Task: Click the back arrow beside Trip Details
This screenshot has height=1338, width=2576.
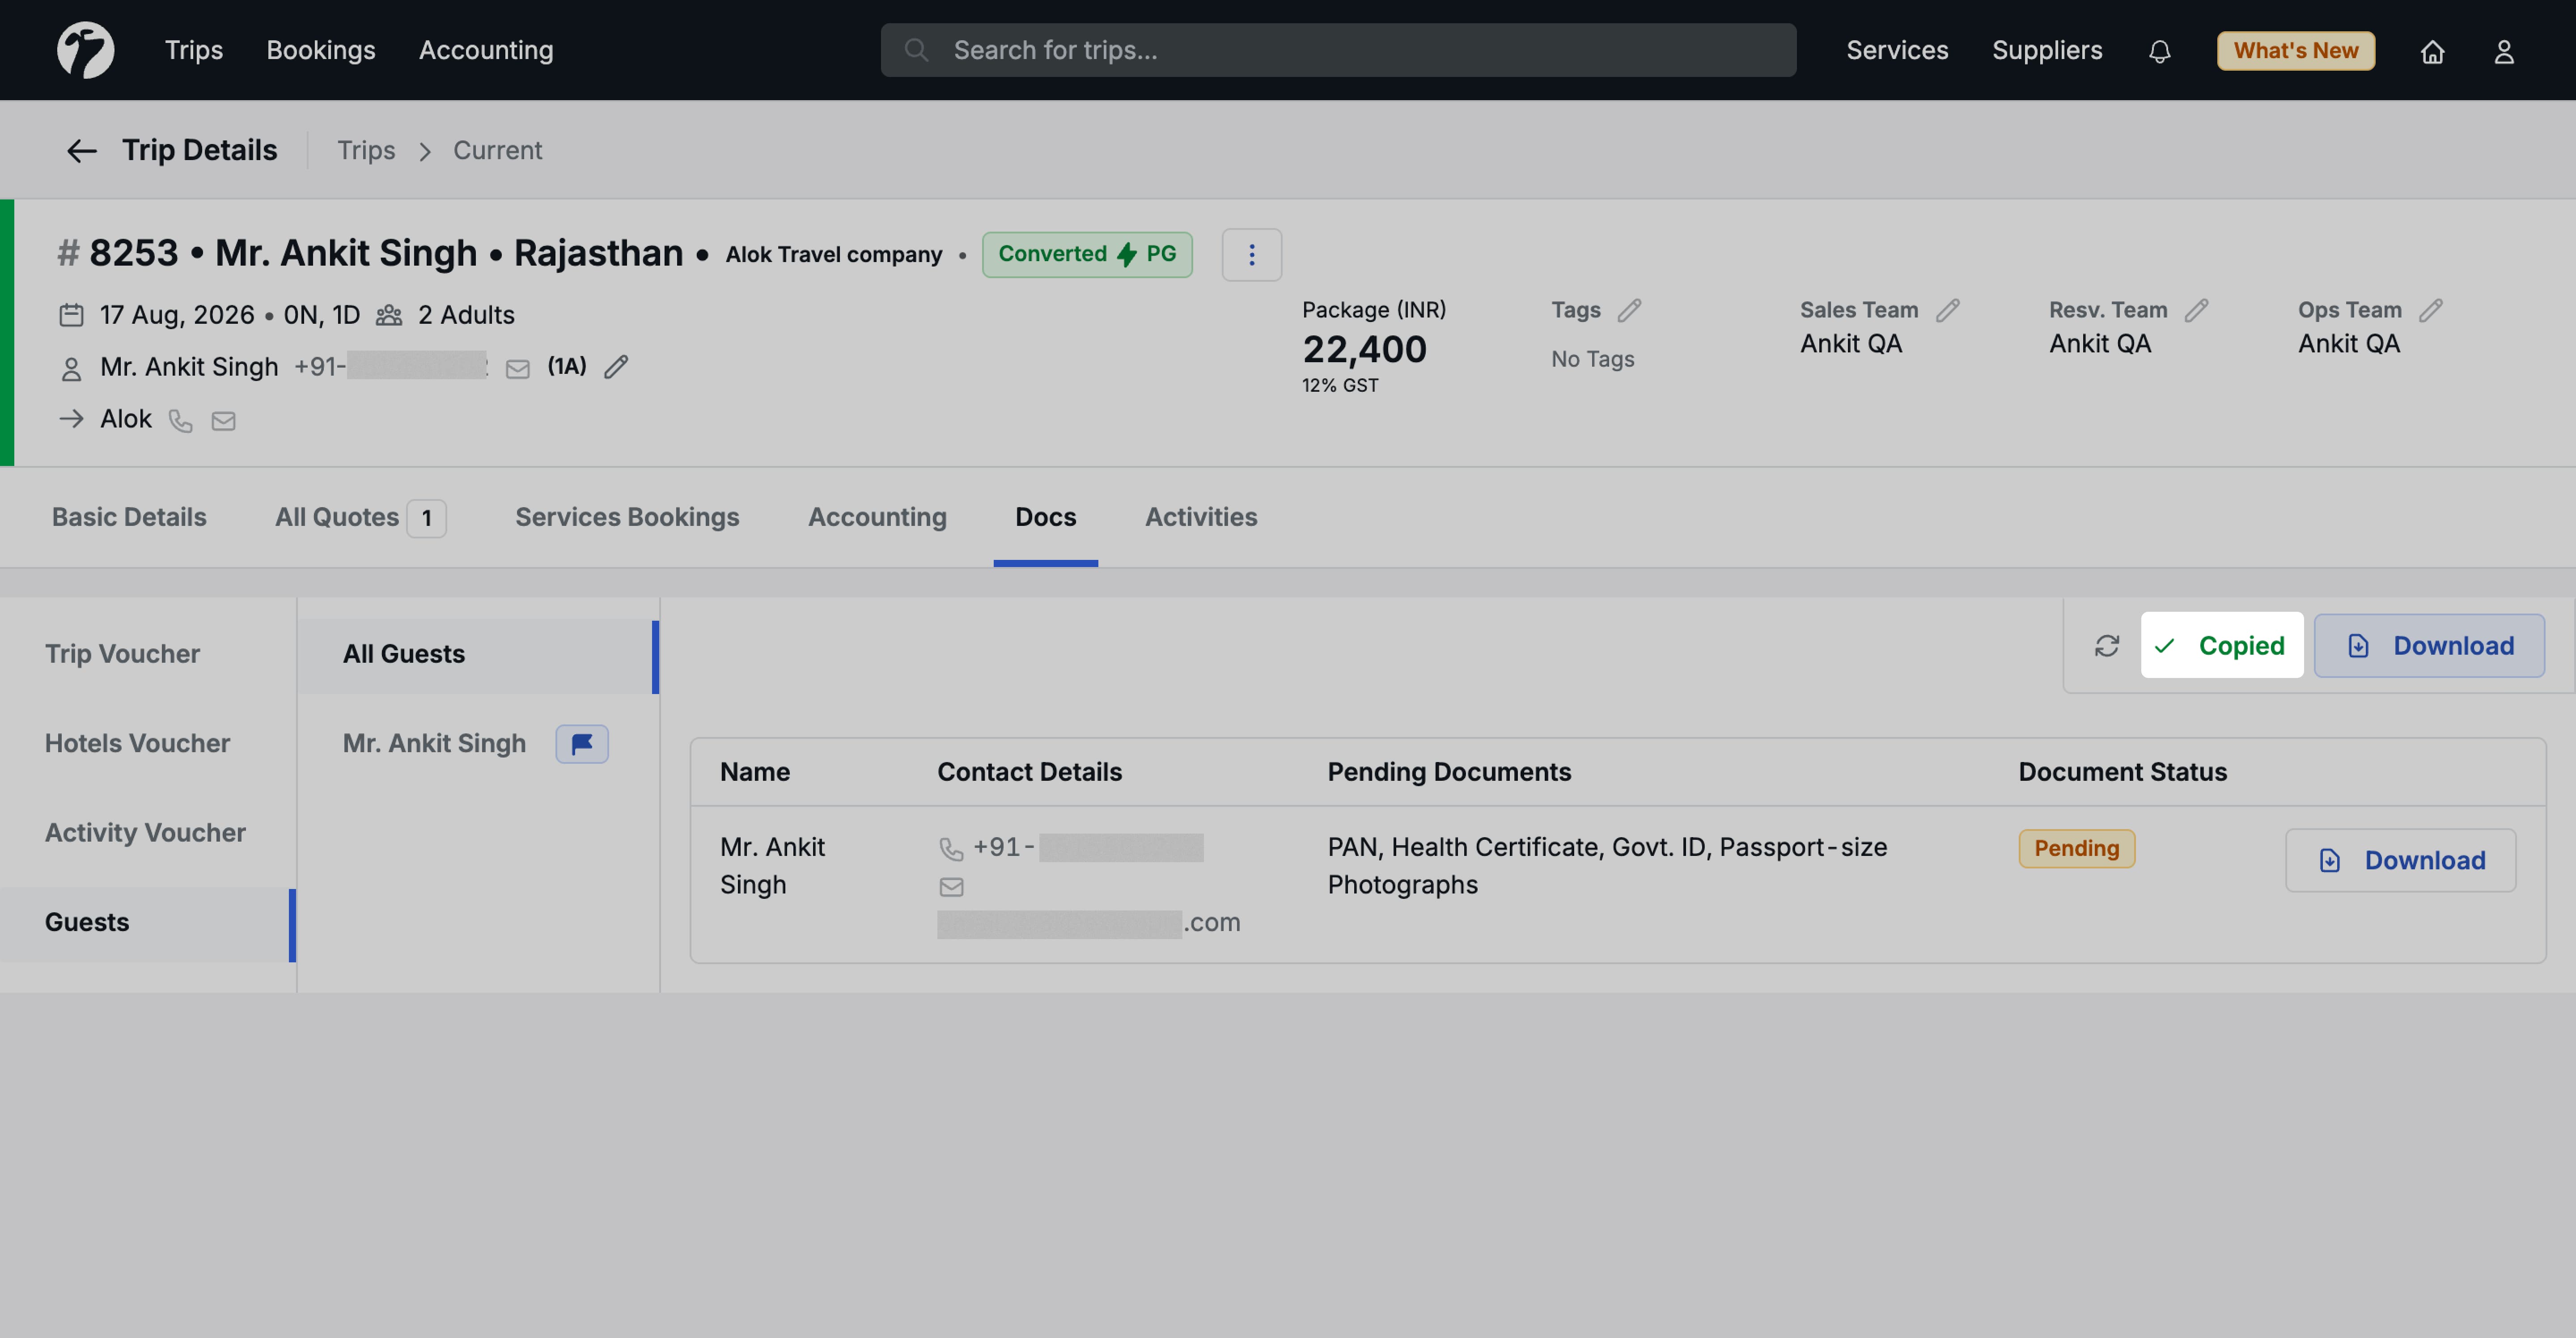Action: (81, 151)
